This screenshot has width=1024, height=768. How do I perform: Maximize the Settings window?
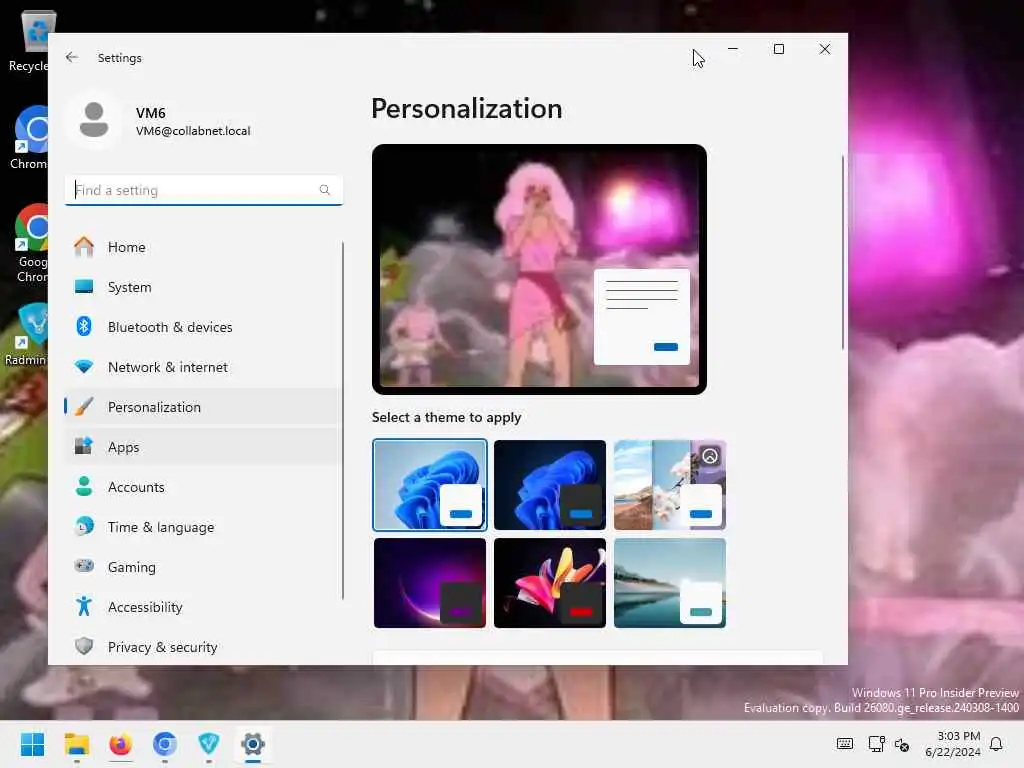point(778,49)
